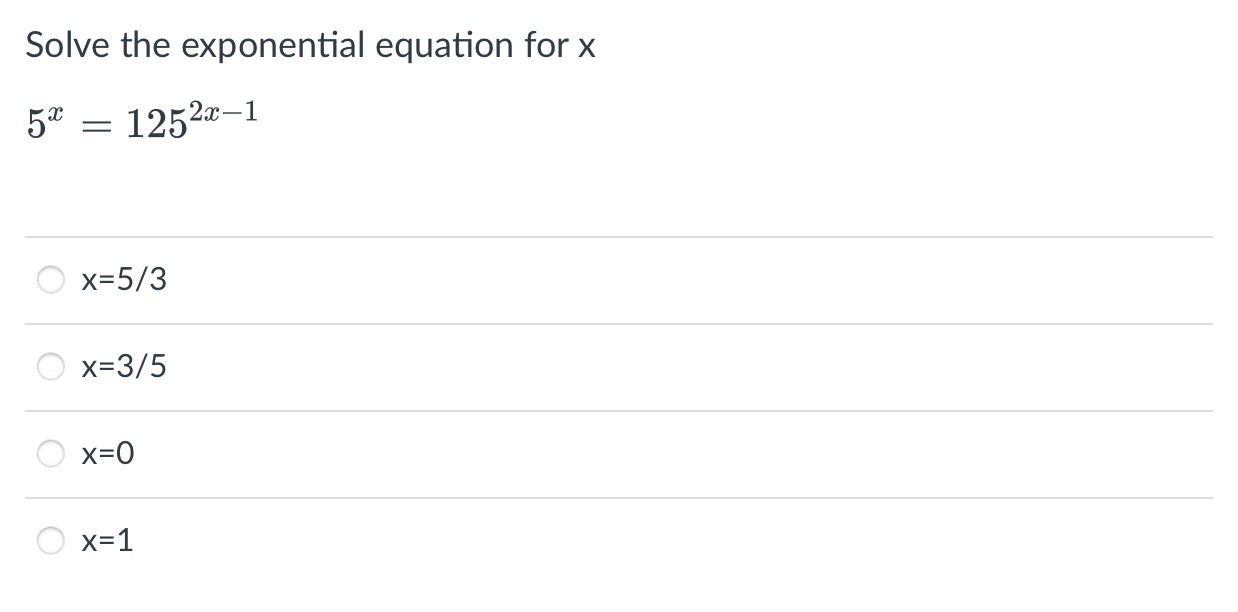Choose the x=1 radio button

point(52,542)
